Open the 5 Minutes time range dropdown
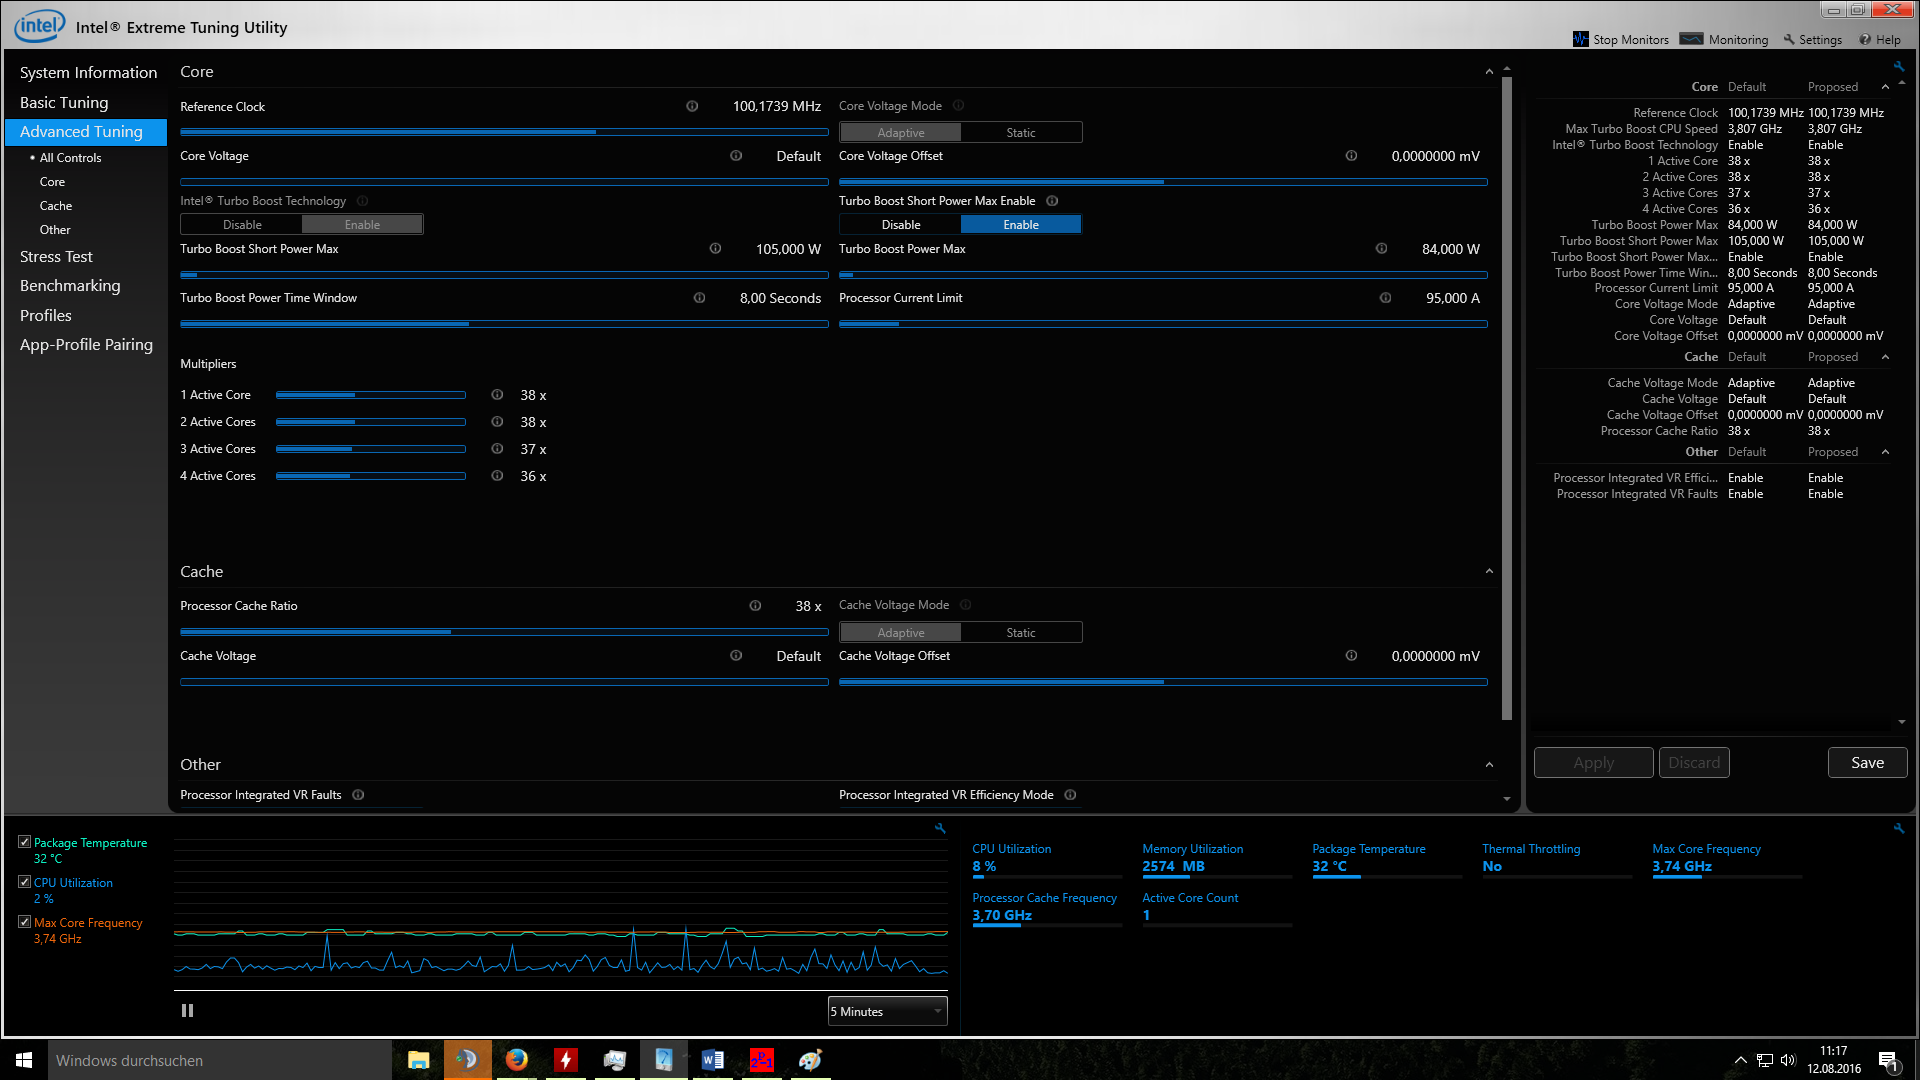 coord(887,1011)
